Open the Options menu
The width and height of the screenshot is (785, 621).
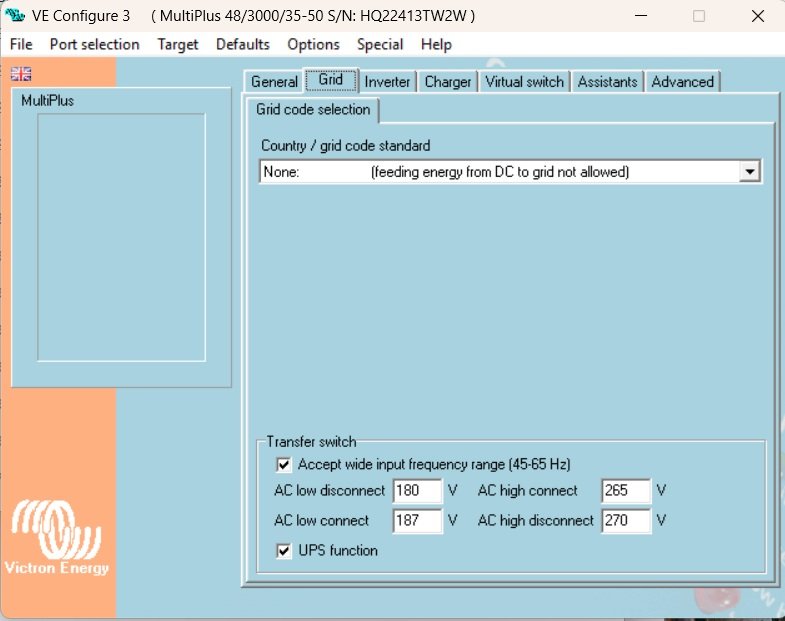tap(313, 45)
